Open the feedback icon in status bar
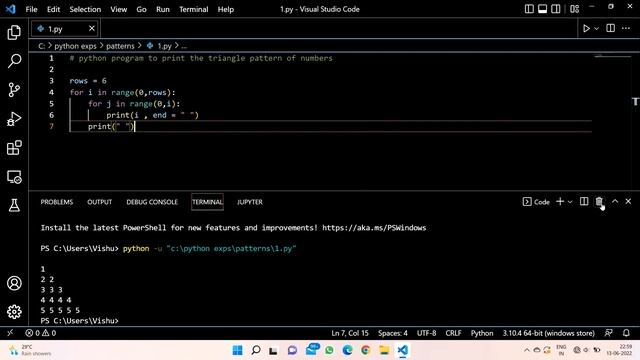 click(x=608, y=333)
